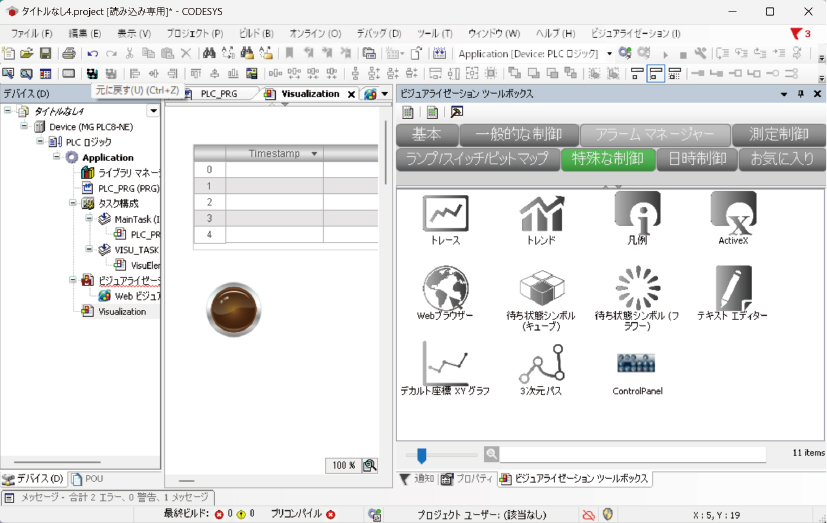Collapse the Application tree node
The image size is (827, 523).
click(x=58, y=157)
